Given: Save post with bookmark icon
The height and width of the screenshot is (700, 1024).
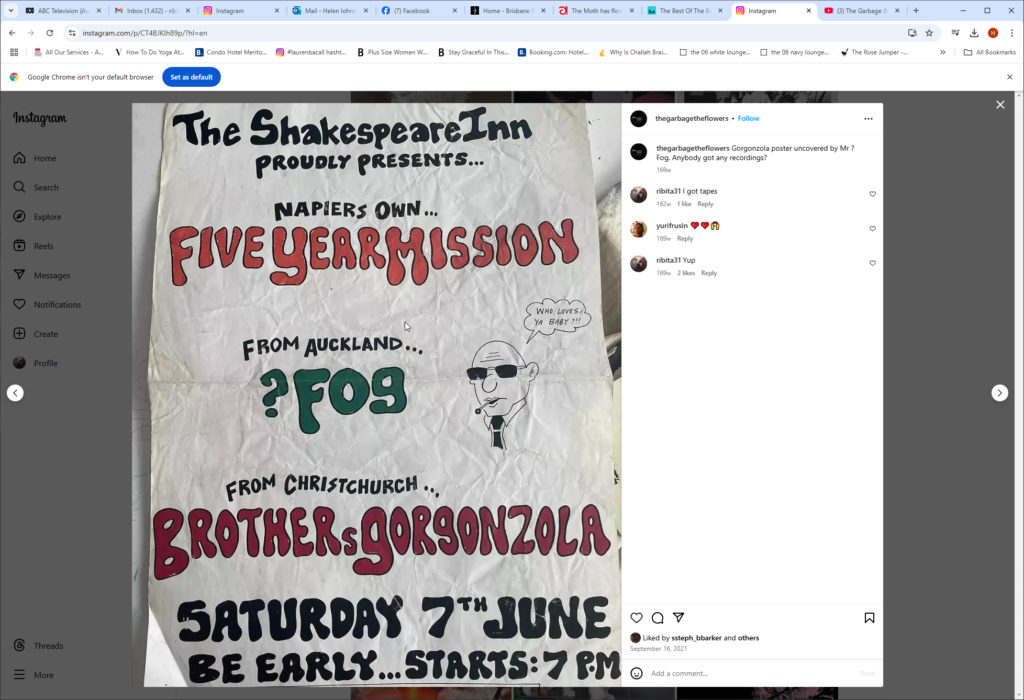Looking at the screenshot, I should tap(869, 618).
